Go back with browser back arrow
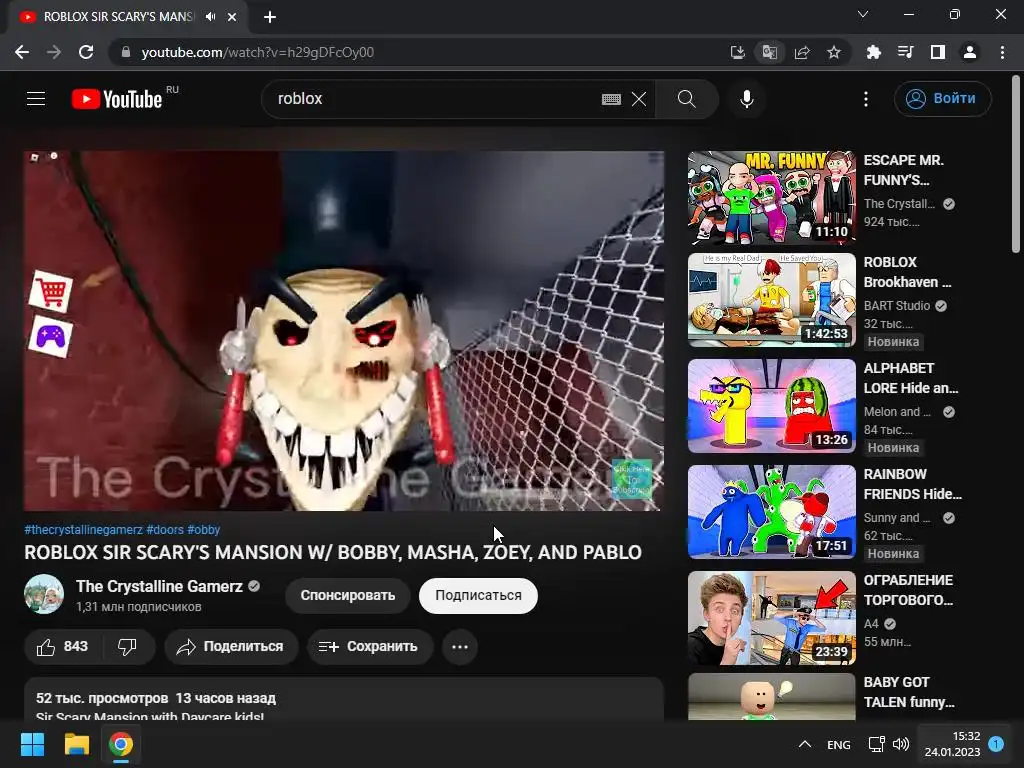This screenshot has height=768, width=1024. click(22, 52)
